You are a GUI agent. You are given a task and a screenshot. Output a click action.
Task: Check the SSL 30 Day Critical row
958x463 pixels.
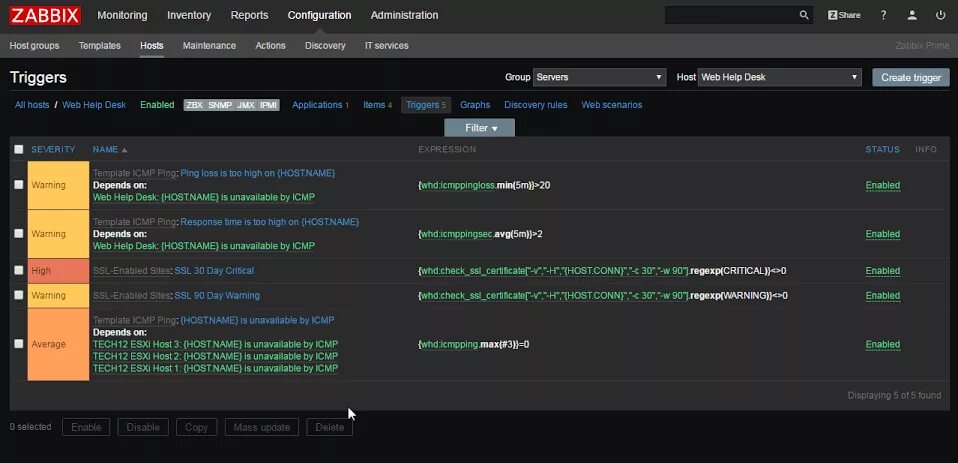tap(19, 270)
